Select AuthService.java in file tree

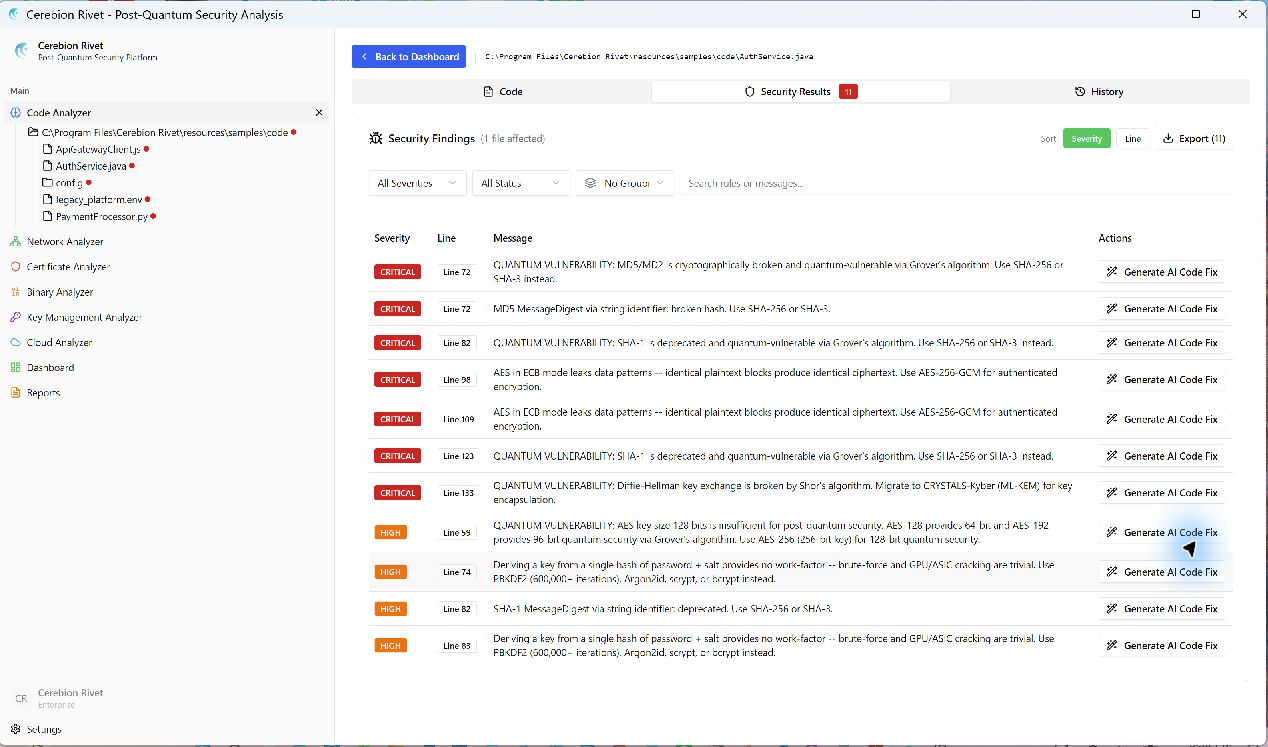(x=91, y=166)
